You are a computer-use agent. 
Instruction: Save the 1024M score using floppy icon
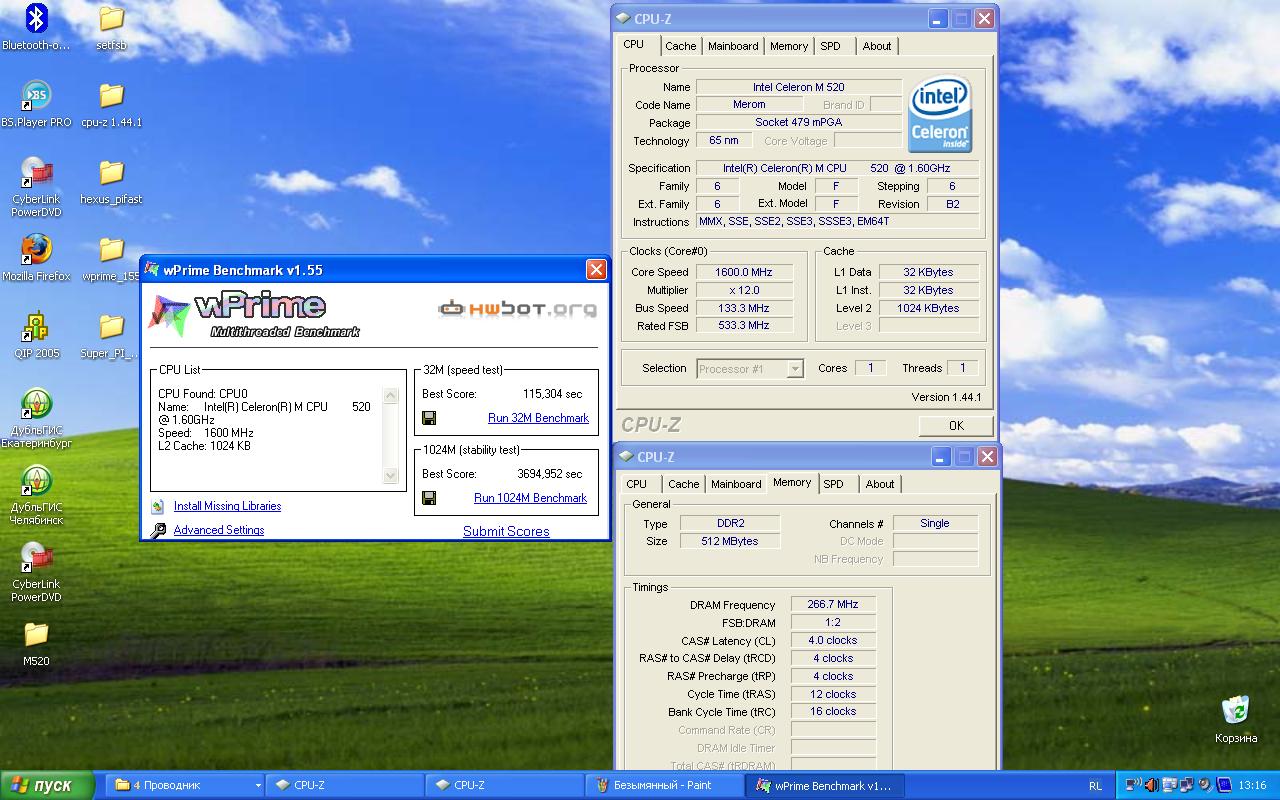(429, 498)
